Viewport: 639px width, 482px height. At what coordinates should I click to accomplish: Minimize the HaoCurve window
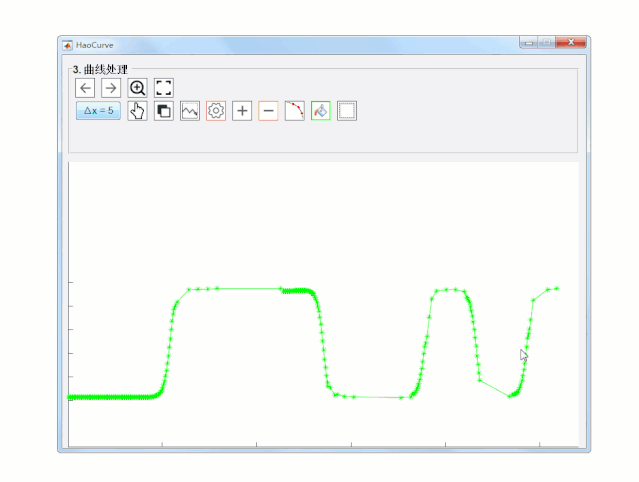(x=529, y=42)
